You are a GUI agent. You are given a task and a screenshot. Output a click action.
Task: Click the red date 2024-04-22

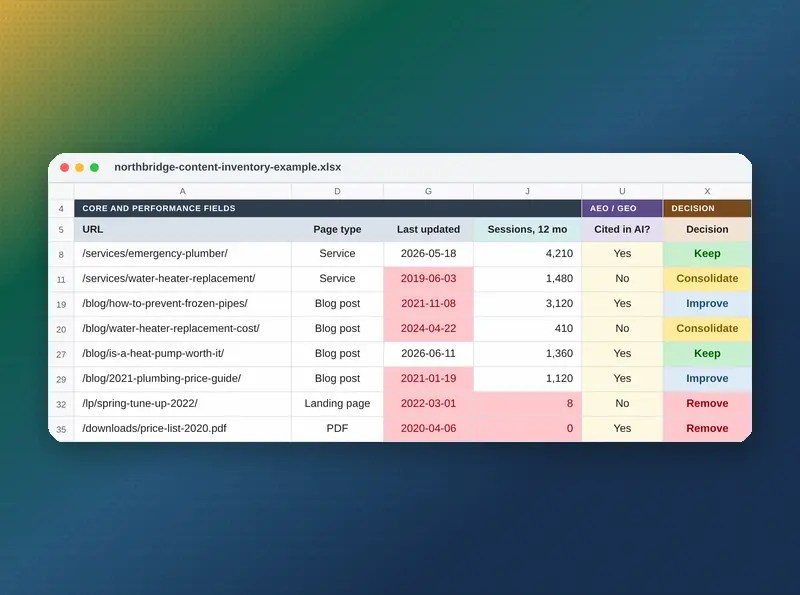(x=428, y=329)
